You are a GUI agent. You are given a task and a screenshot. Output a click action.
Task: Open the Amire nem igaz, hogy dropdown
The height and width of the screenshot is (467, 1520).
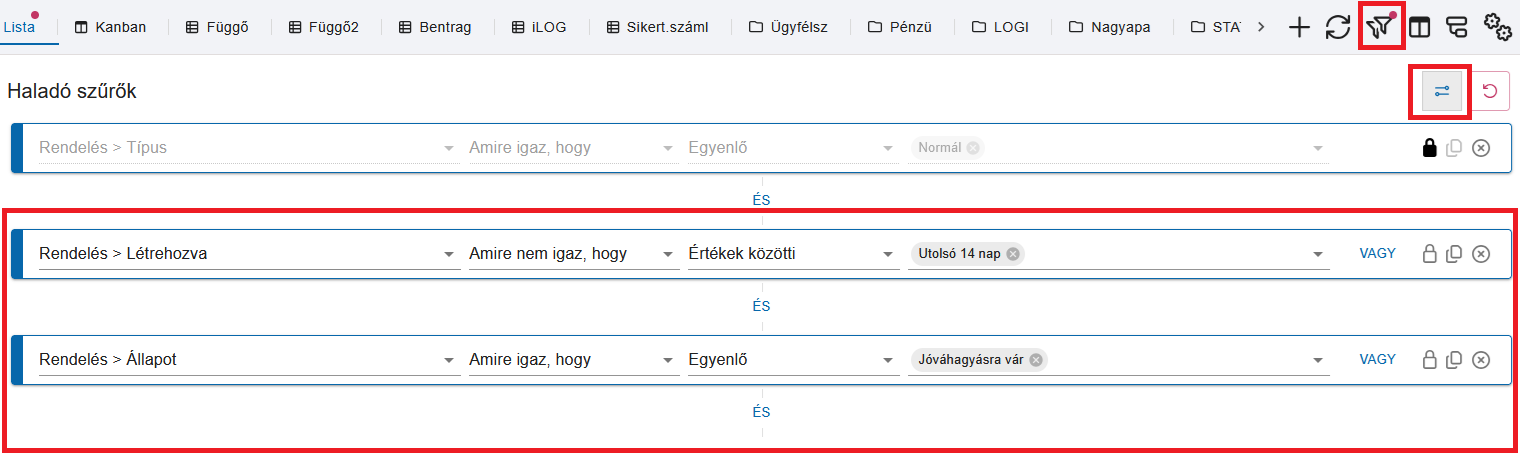(x=574, y=254)
